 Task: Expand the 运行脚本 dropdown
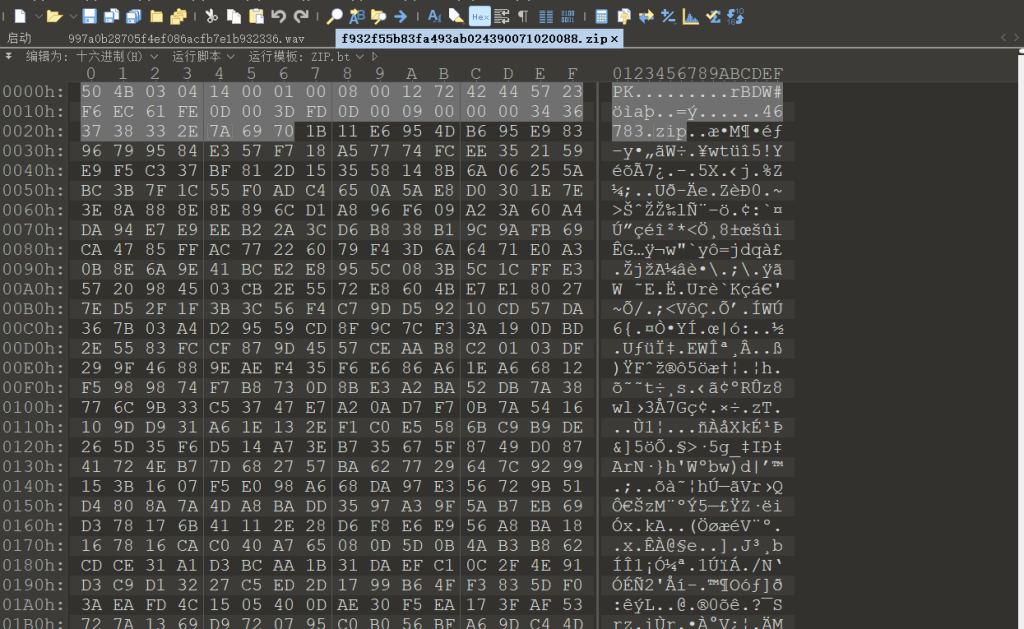point(203,57)
